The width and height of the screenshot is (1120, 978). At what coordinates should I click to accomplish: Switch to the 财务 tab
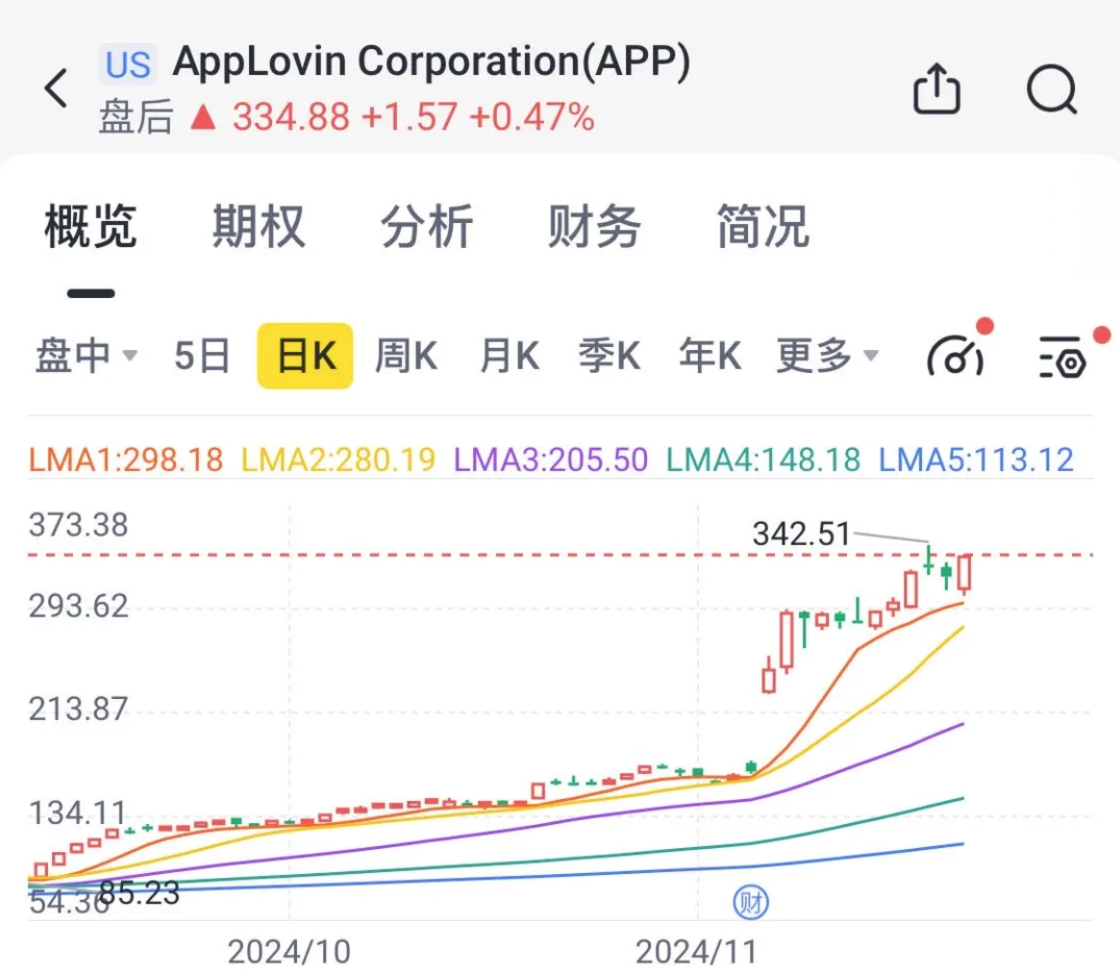tap(594, 226)
